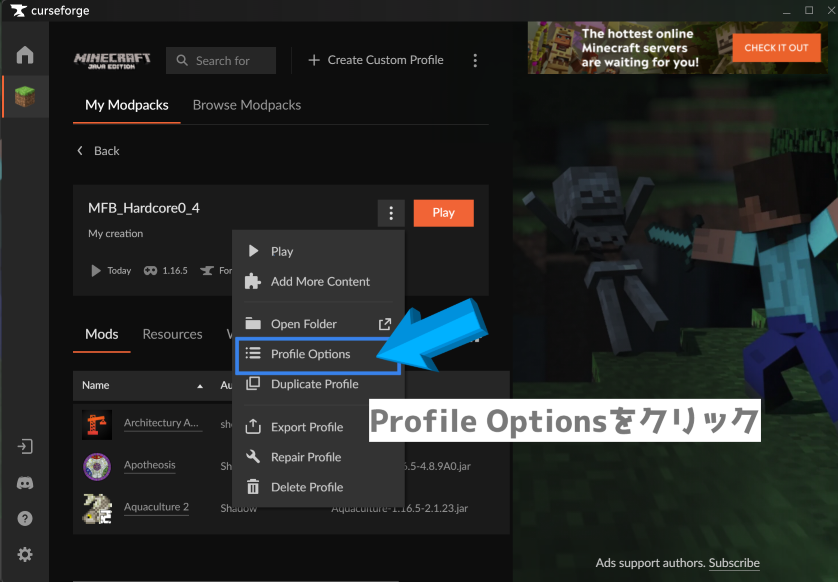The image size is (838, 582).
Task: Click the MFB_Hardcore0_4 profile title
Action: (144, 208)
